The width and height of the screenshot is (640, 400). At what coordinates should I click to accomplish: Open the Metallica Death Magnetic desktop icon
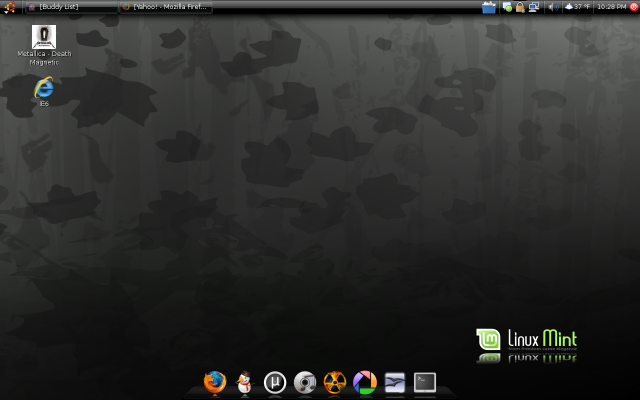[44, 45]
